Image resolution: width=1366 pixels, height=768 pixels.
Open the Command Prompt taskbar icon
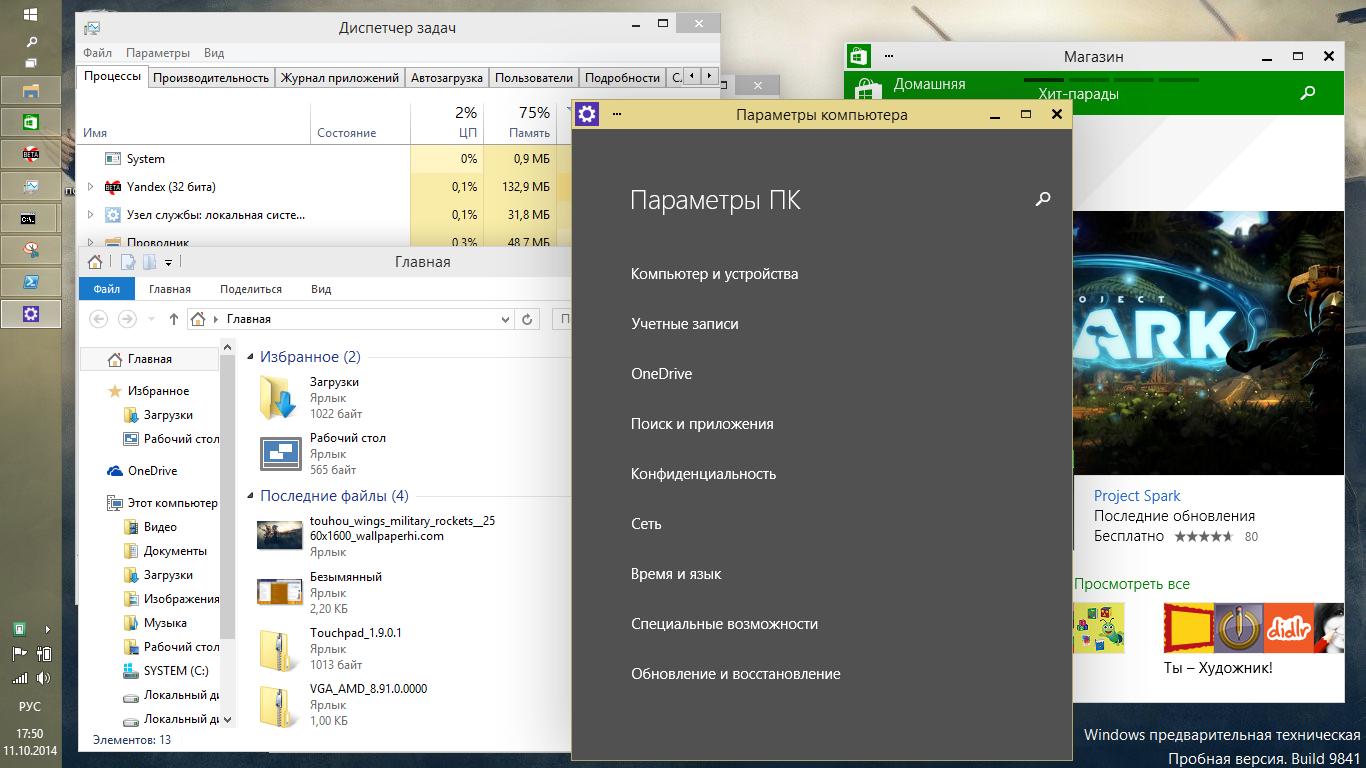[31, 217]
